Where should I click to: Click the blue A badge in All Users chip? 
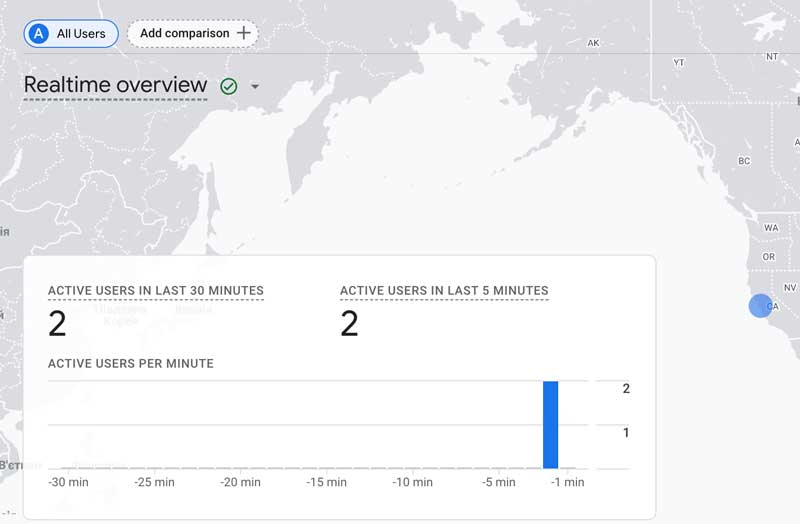click(39, 34)
